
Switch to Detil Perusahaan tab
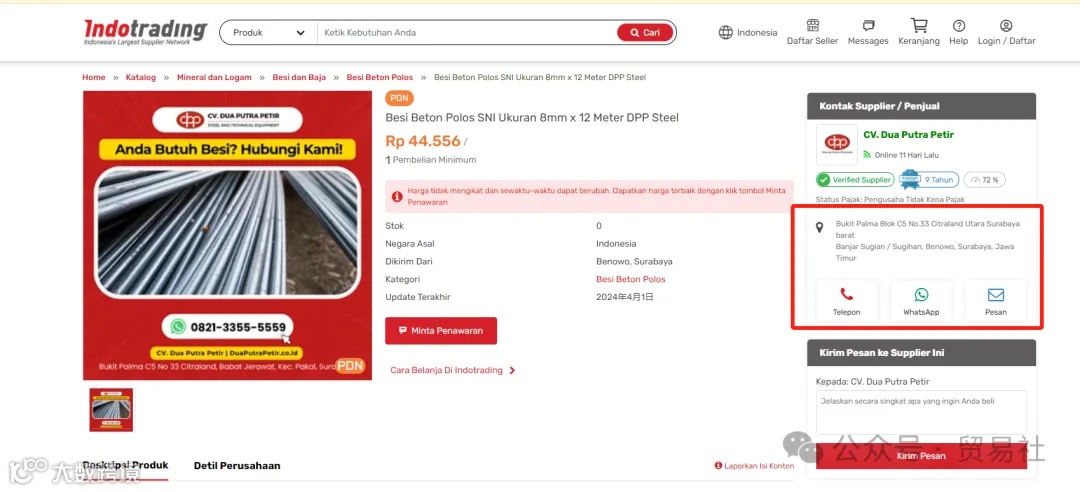[237, 466]
